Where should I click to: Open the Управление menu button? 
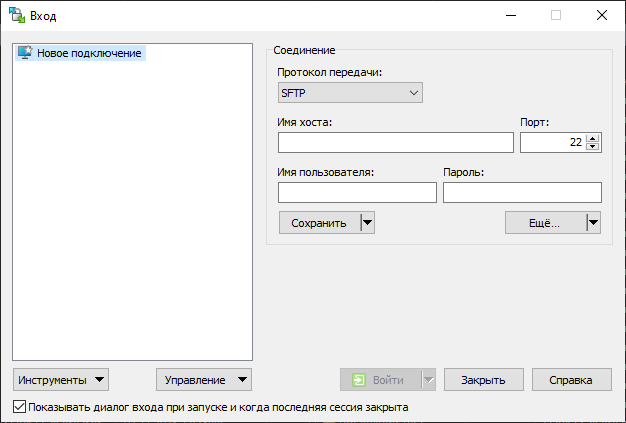(x=204, y=380)
